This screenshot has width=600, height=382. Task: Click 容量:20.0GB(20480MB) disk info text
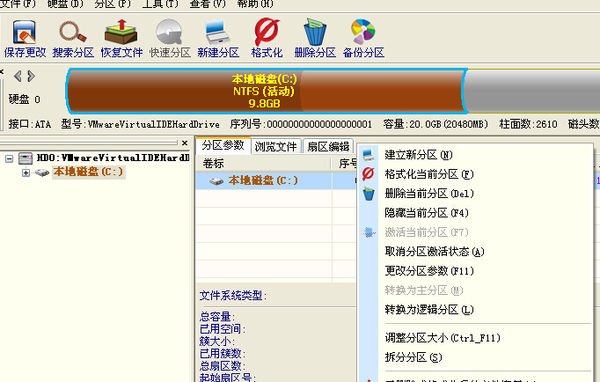click(436, 124)
